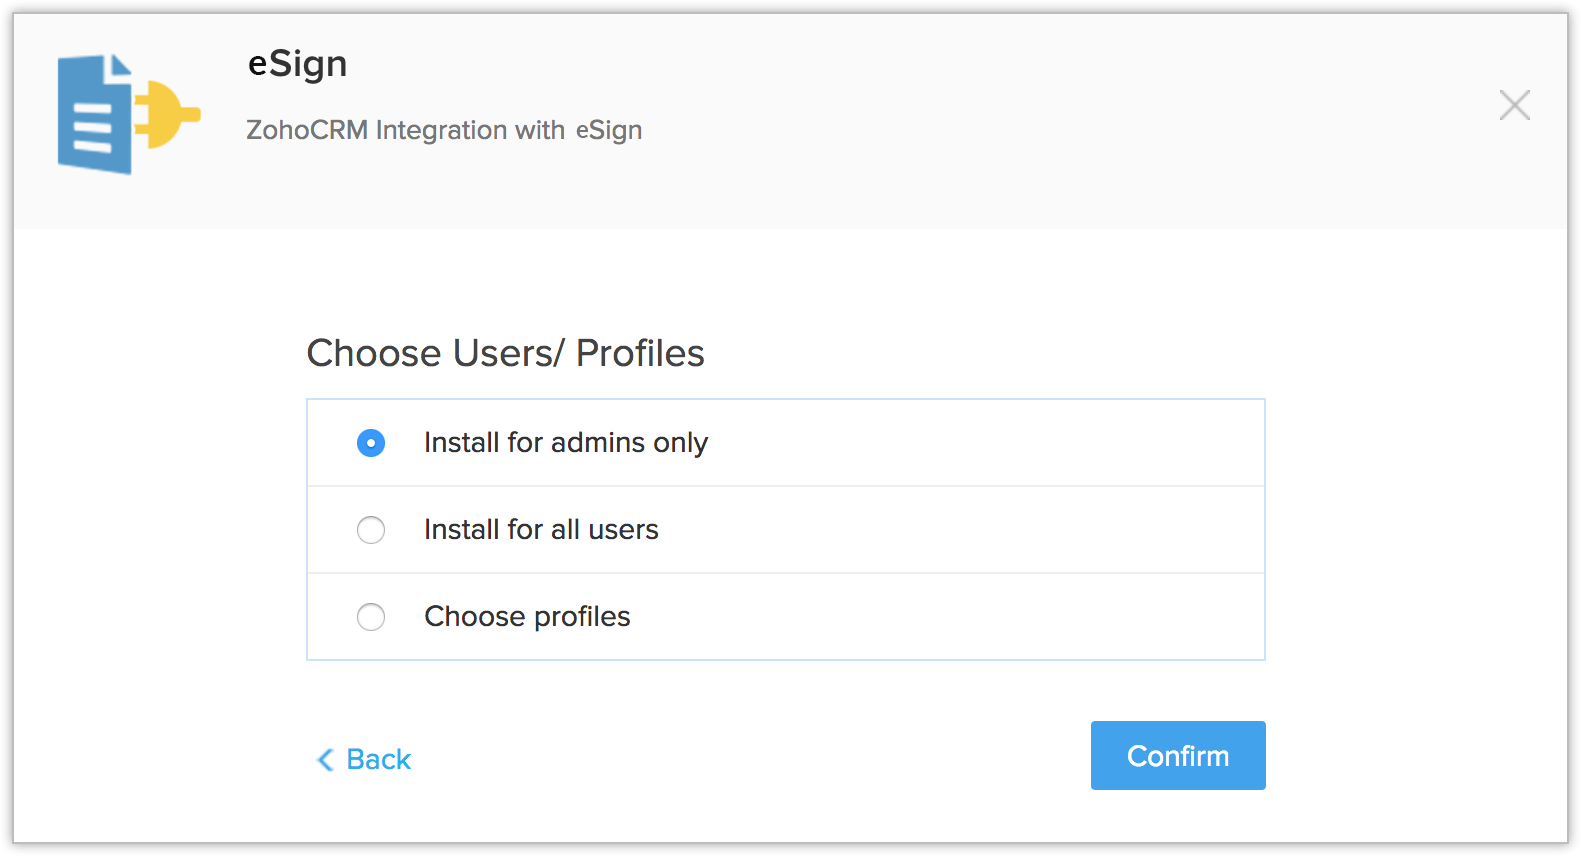The width and height of the screenshot is (1581, 856).
Task: Select the "Install for all users" radio button
Action: coord(371,530)
